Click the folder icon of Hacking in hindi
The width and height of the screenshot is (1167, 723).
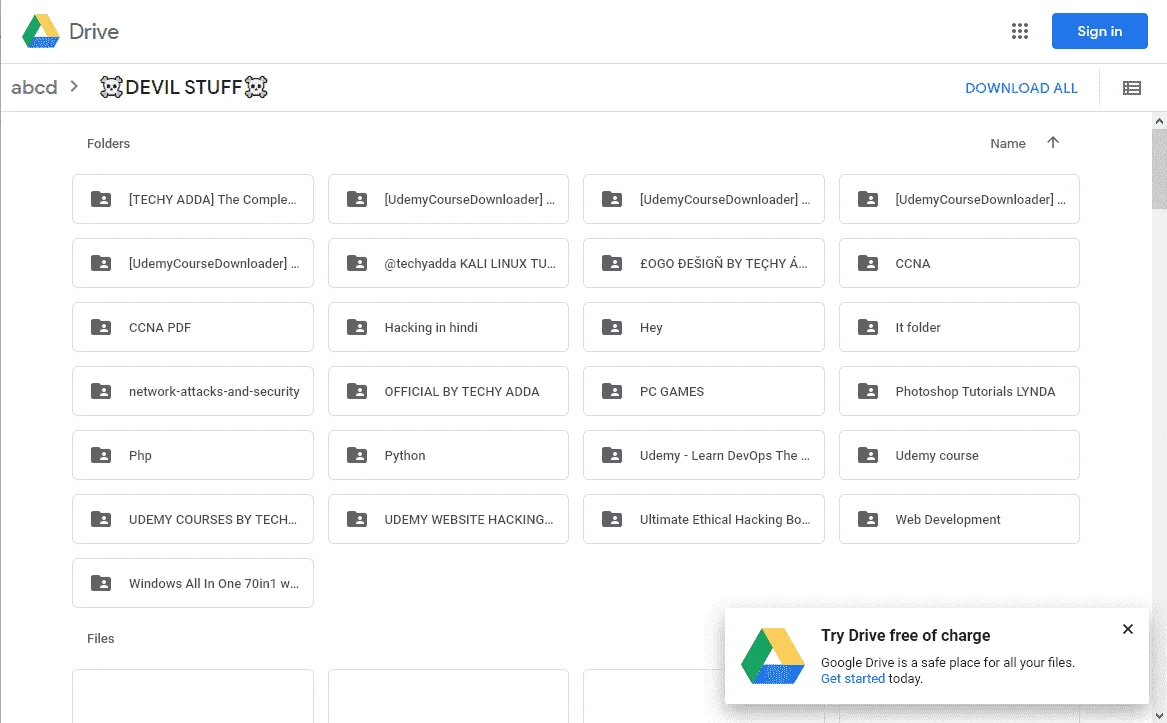[357, 327]
